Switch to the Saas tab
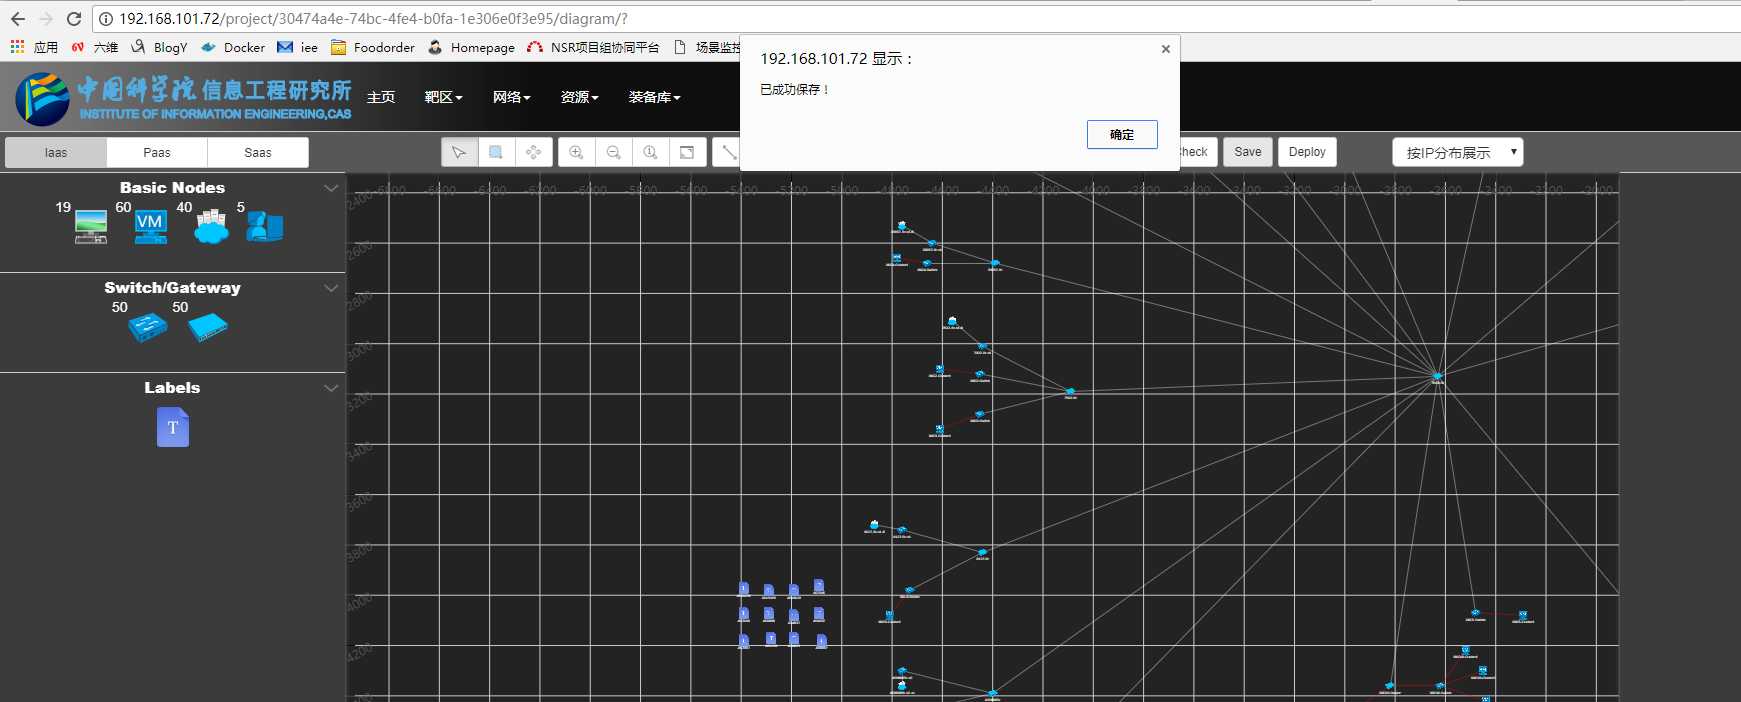Image resolution: width=1741 pixels, height=702 pixels. pyautogui.click(x=258, y=152)
